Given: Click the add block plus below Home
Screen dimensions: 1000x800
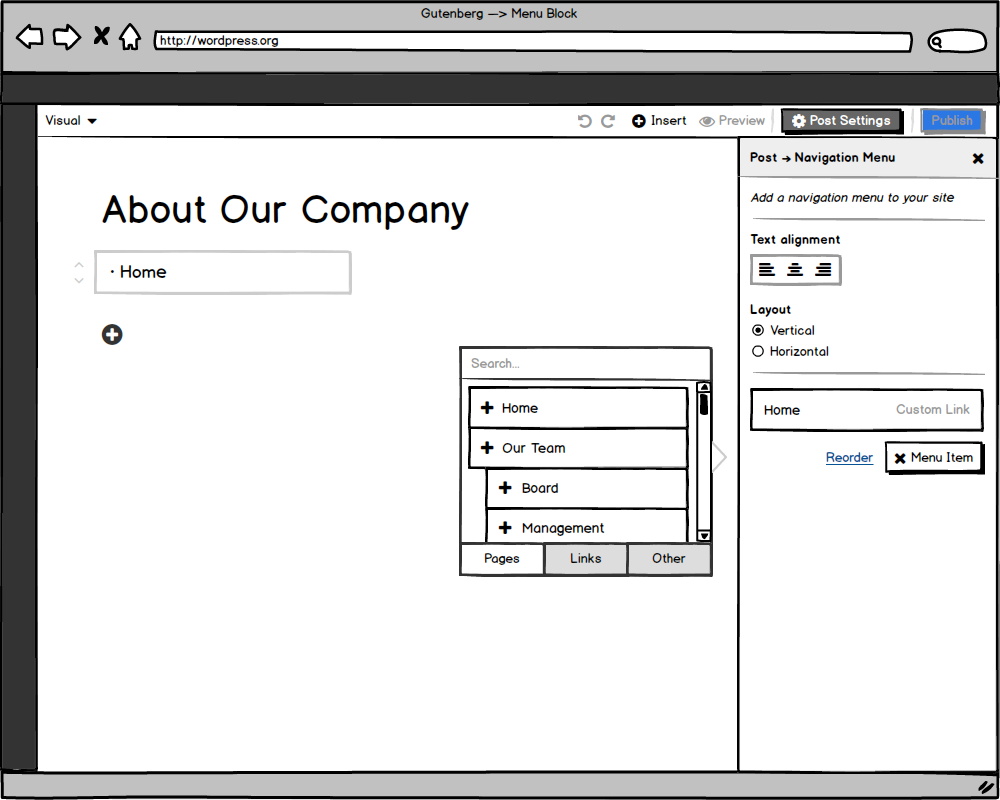Looking at the screenshot, I should (x=112, y=334).
